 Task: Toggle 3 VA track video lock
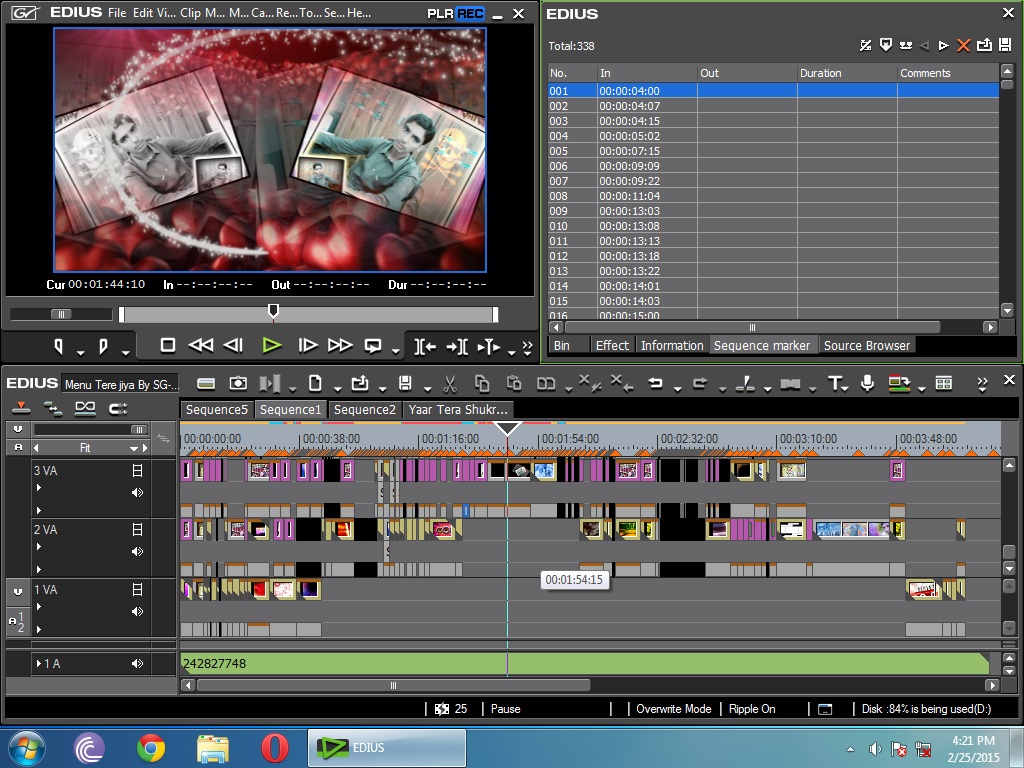(137, 470)
